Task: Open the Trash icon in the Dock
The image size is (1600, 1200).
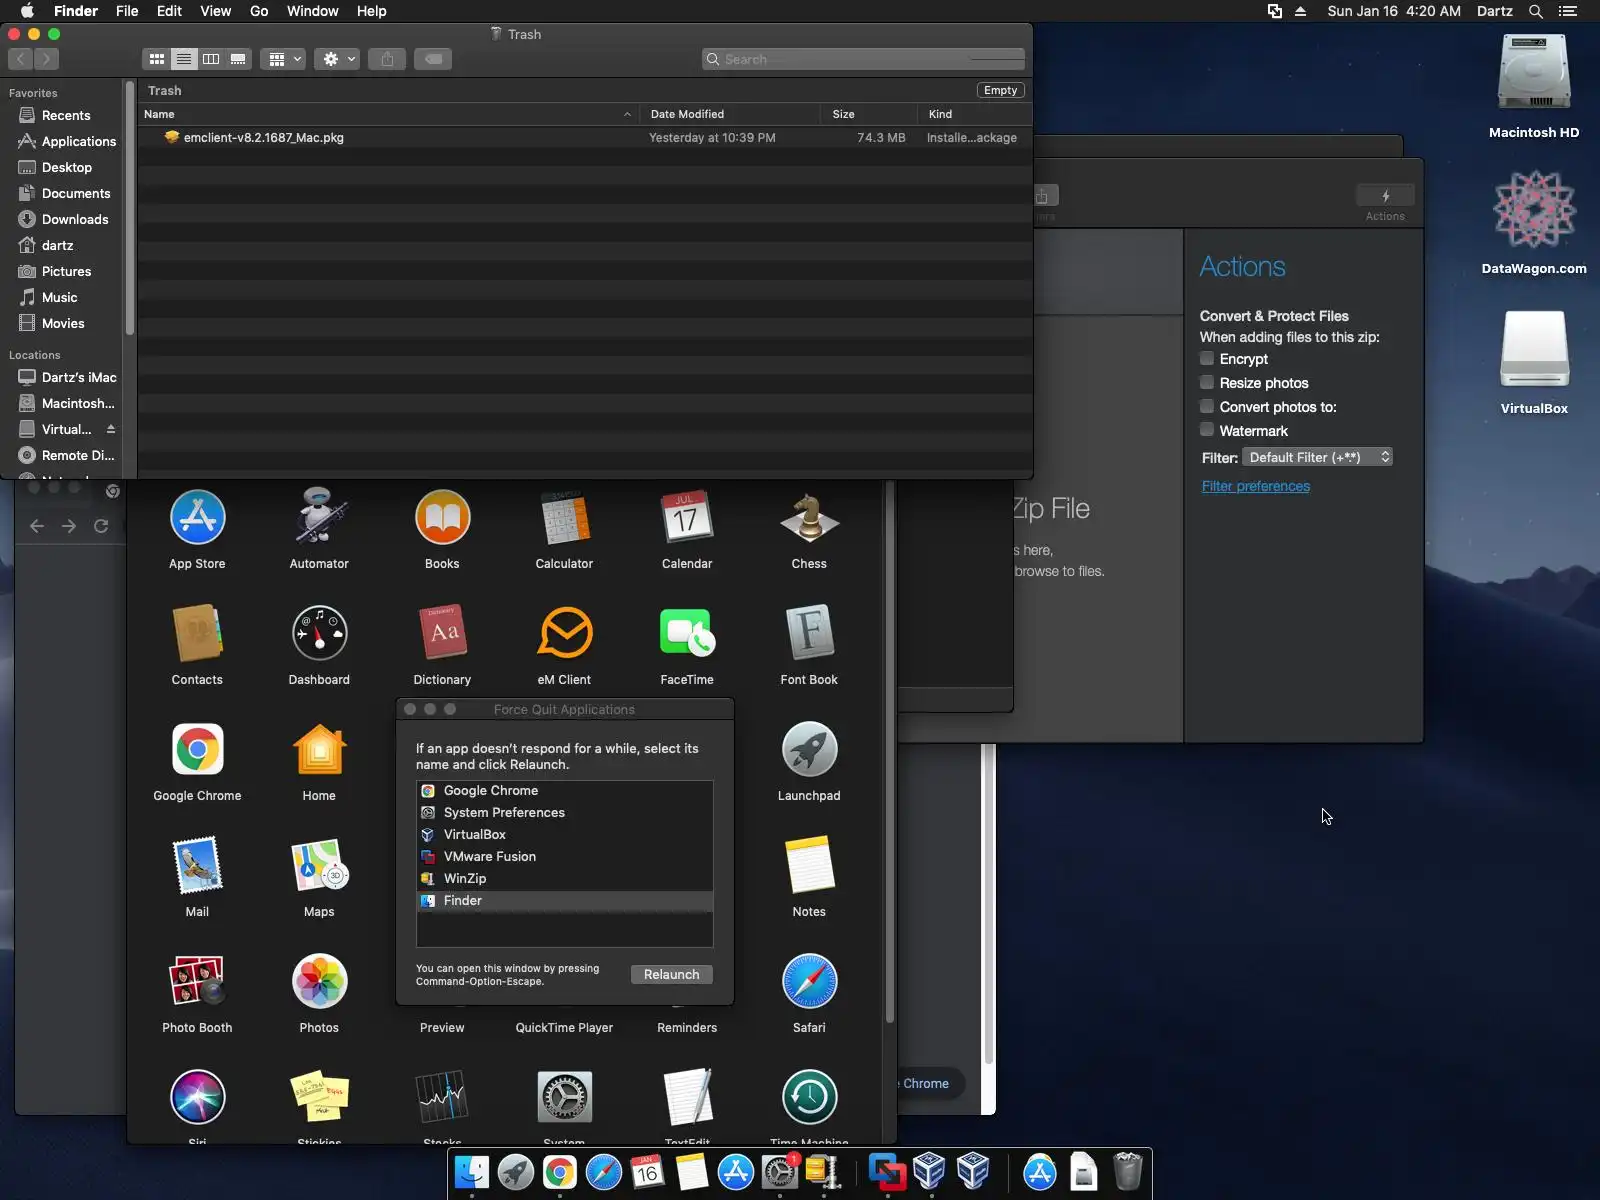Action: [x=1127, y=1172]
